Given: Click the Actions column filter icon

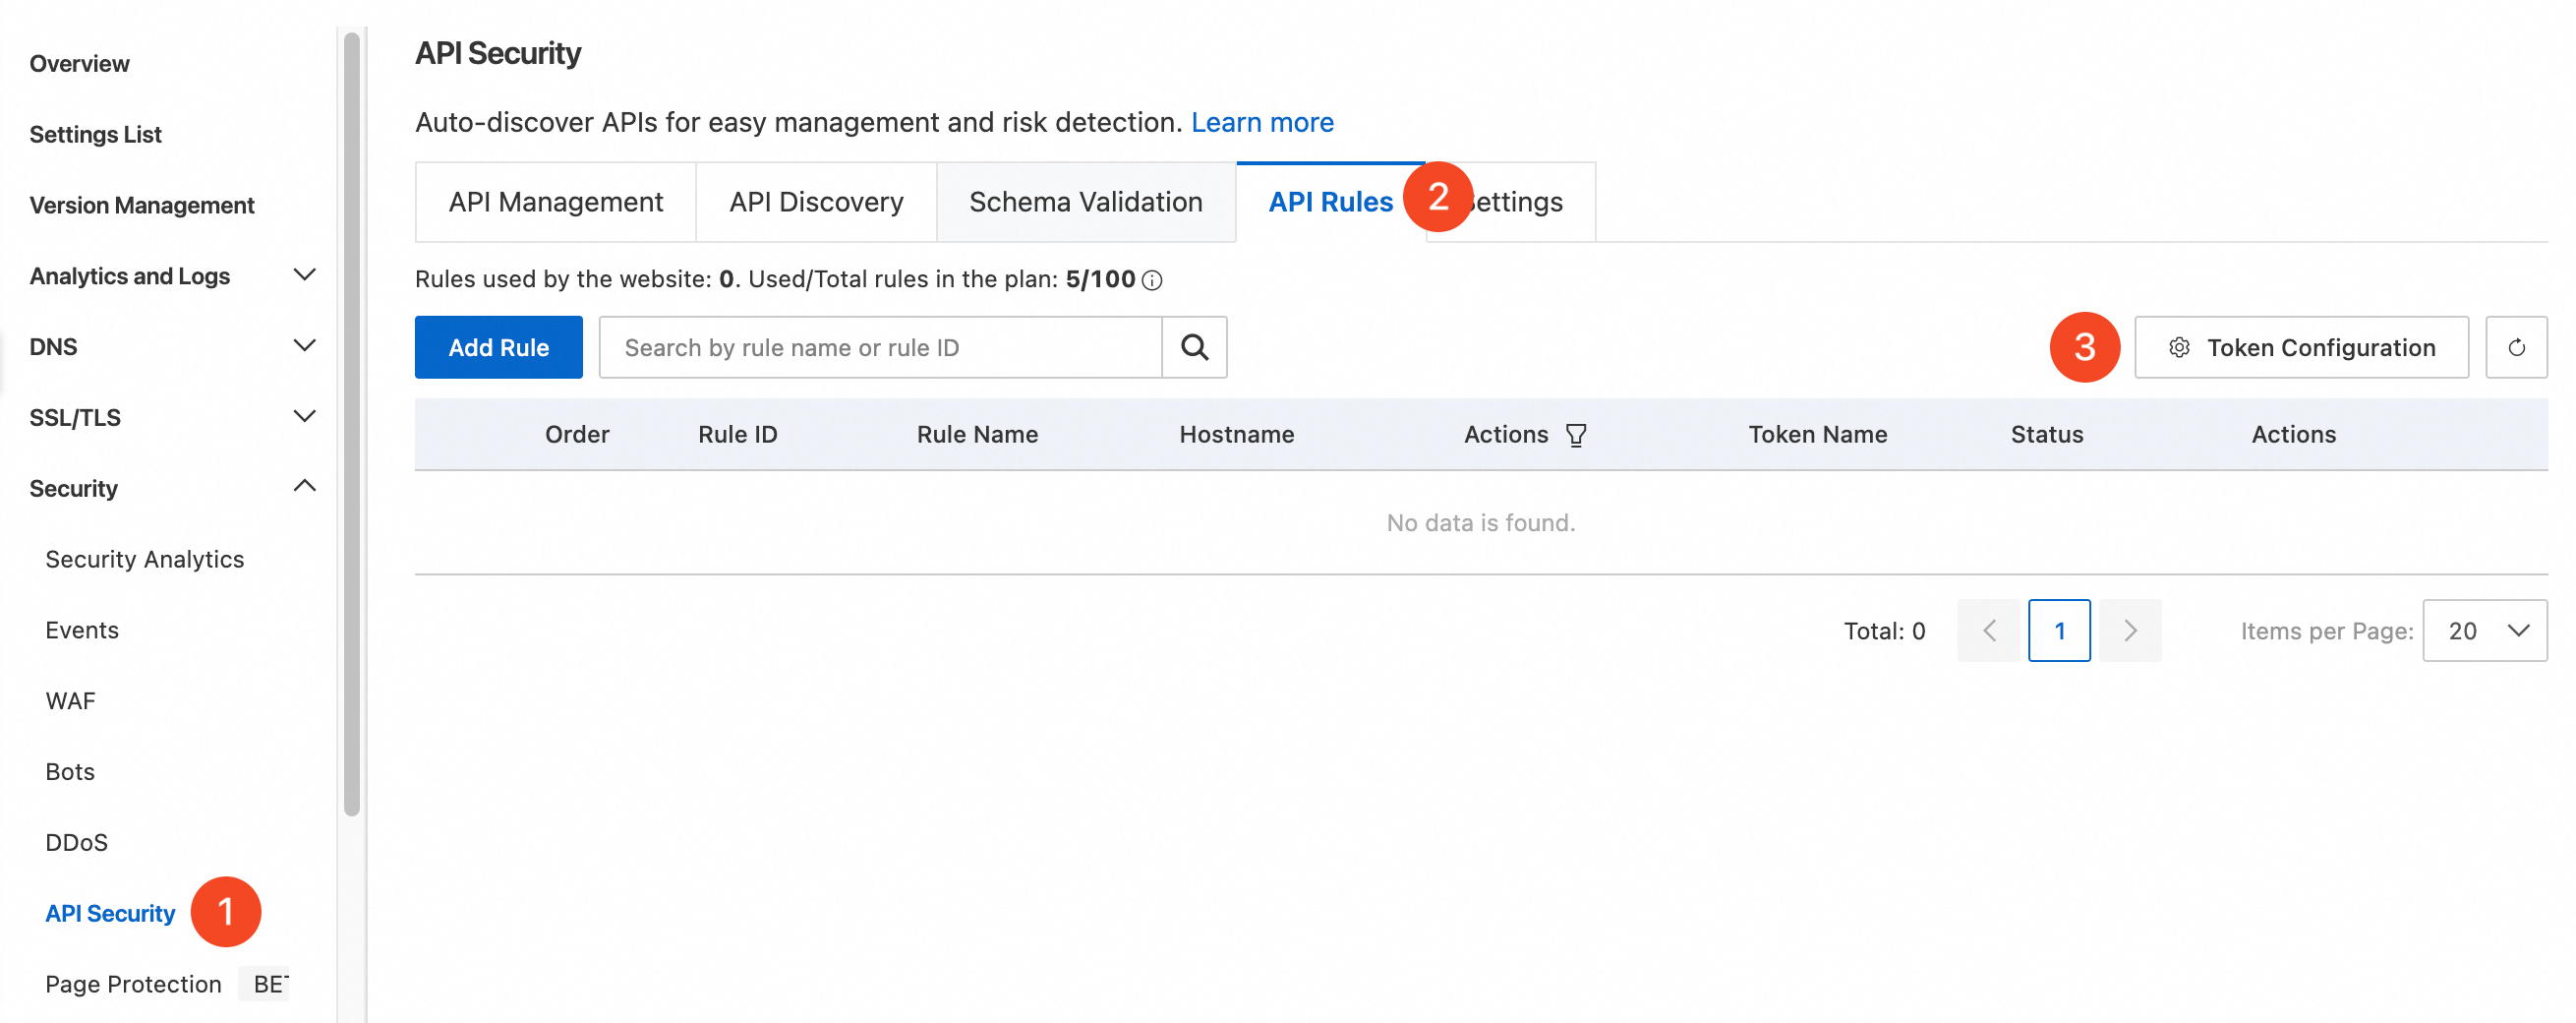Looking at the screenshot, I should pos(1575,435).
